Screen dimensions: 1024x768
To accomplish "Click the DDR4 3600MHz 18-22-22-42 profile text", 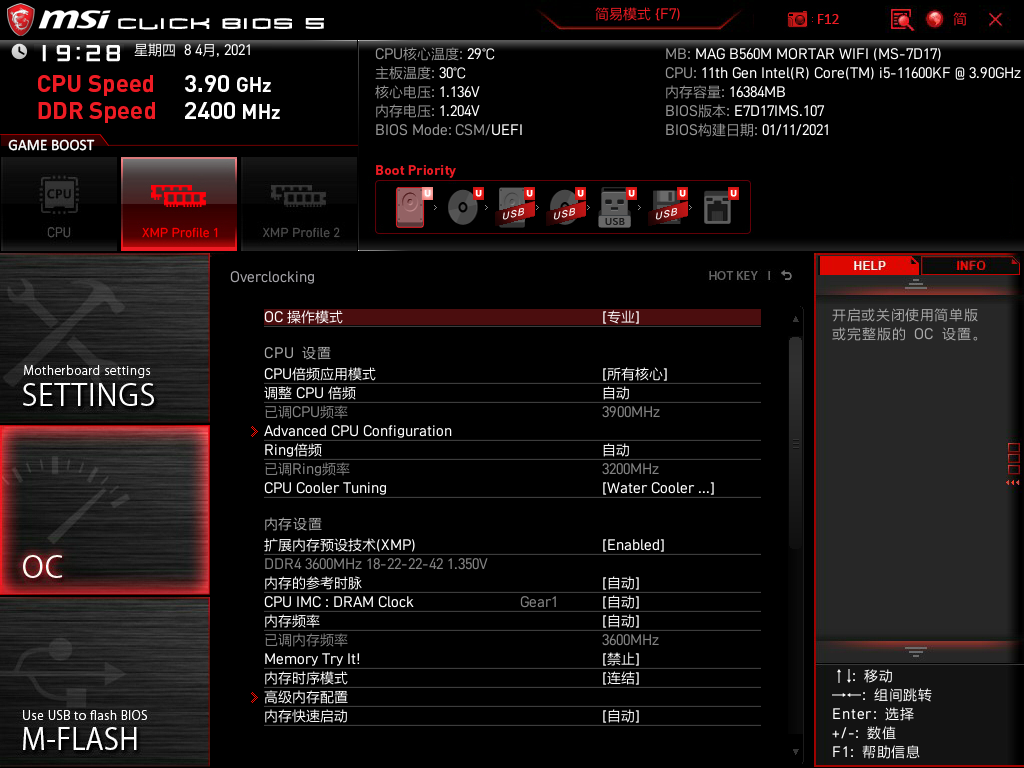I will click(376, 564).
